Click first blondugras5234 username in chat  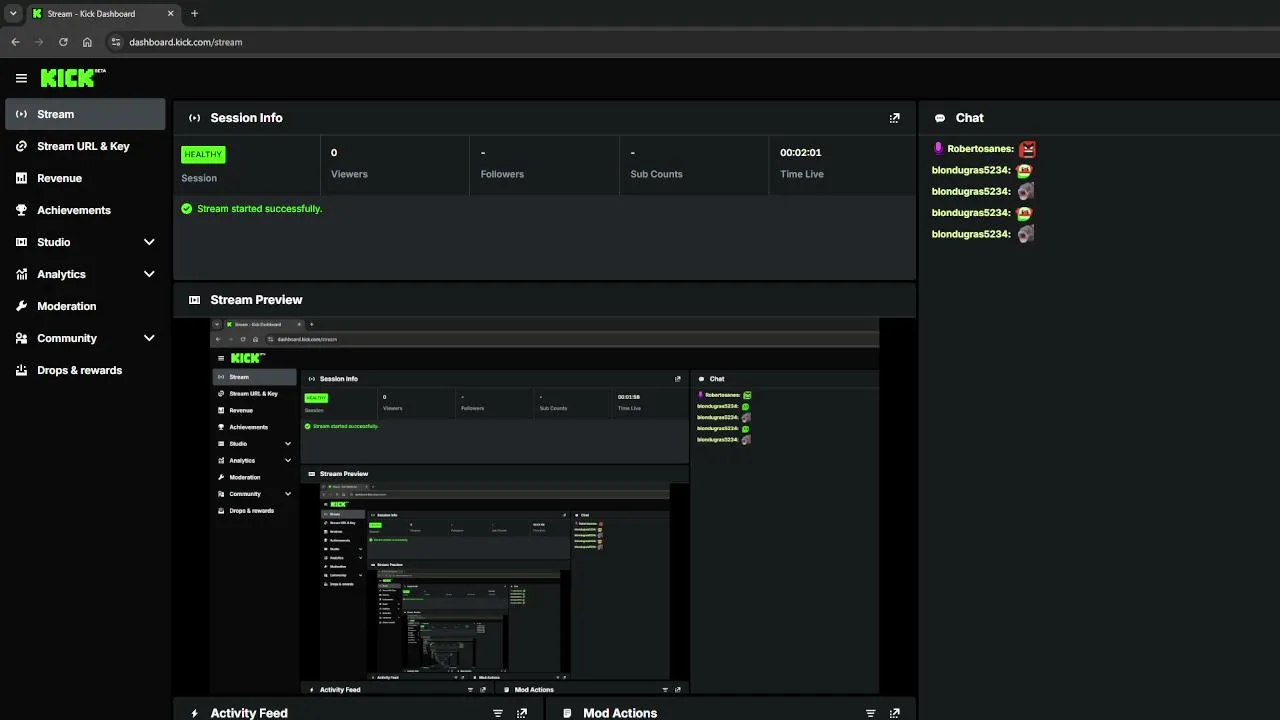coord(970,170)
